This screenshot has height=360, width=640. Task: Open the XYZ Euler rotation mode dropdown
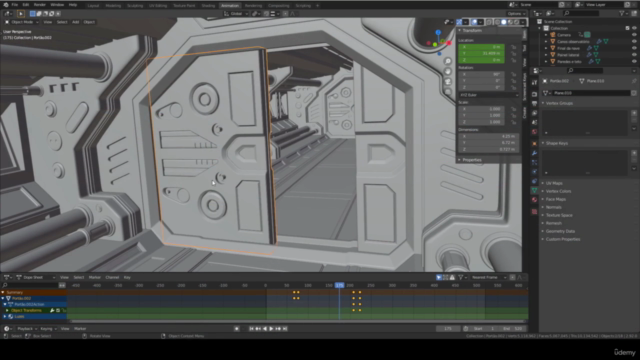tap(488, 95)
